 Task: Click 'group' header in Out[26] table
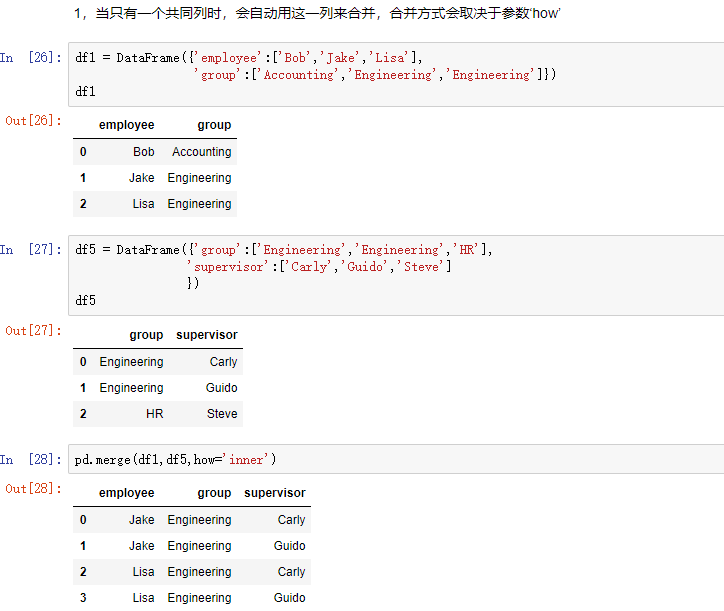(x=214, y=125)
